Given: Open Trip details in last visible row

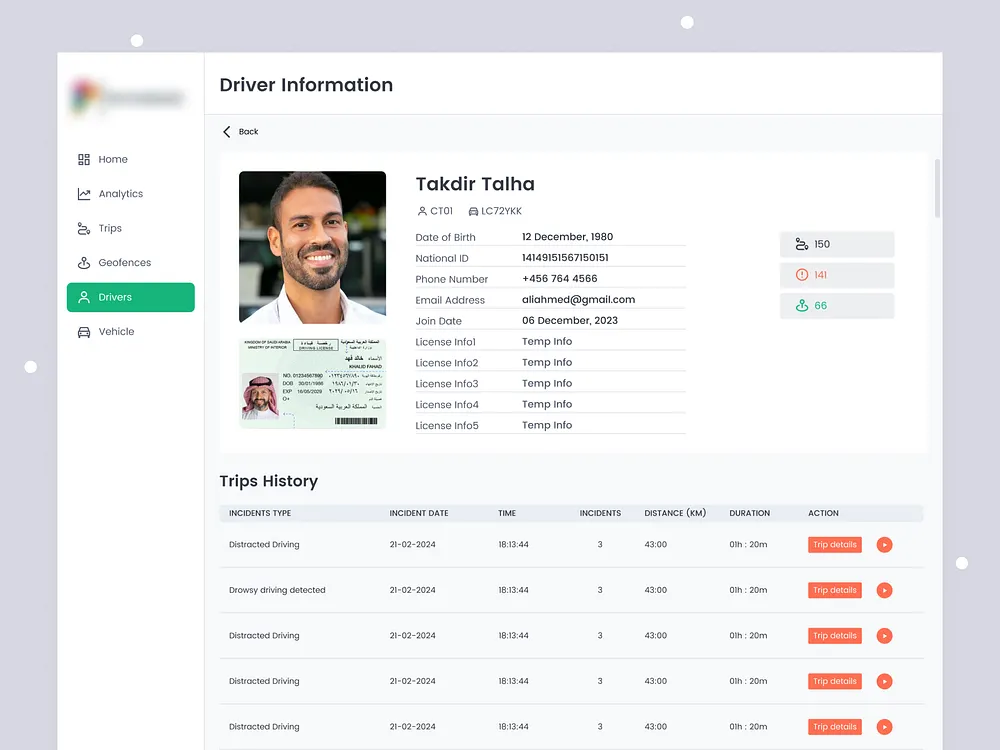Looking at the screenshot, I should (x=834, y=727).
